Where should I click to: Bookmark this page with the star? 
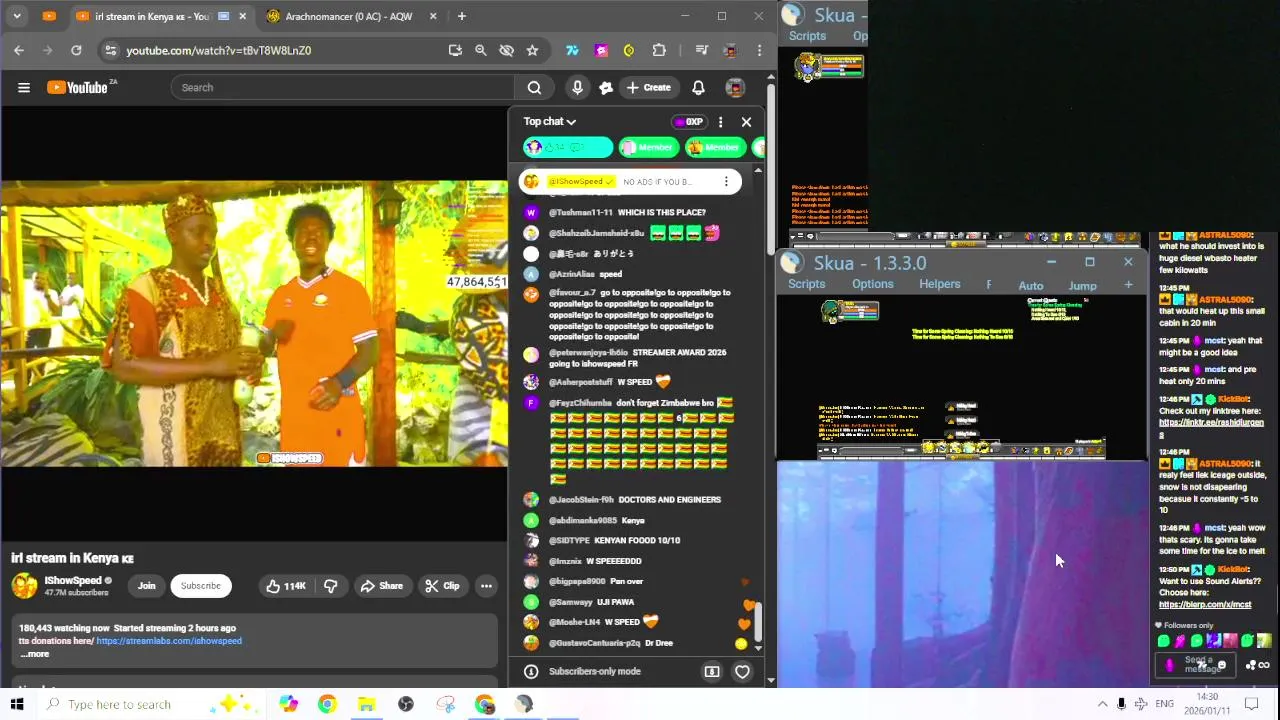pyautogui.click(x=532, y=50)
